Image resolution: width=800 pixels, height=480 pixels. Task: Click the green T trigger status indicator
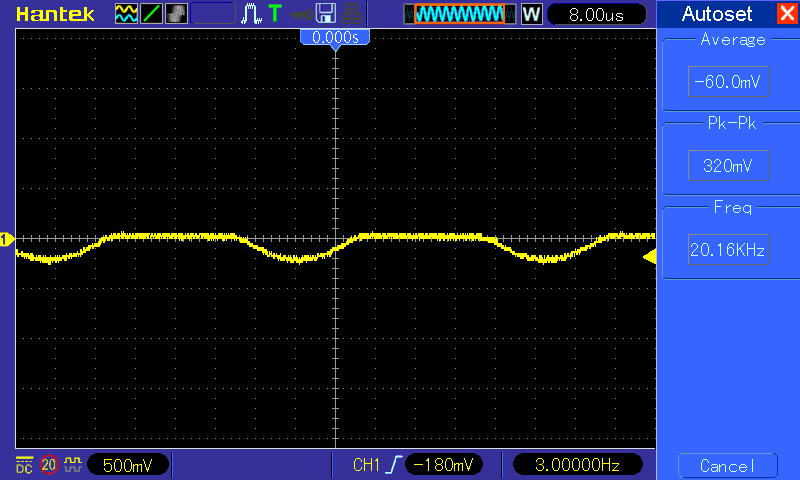(275, 13)
